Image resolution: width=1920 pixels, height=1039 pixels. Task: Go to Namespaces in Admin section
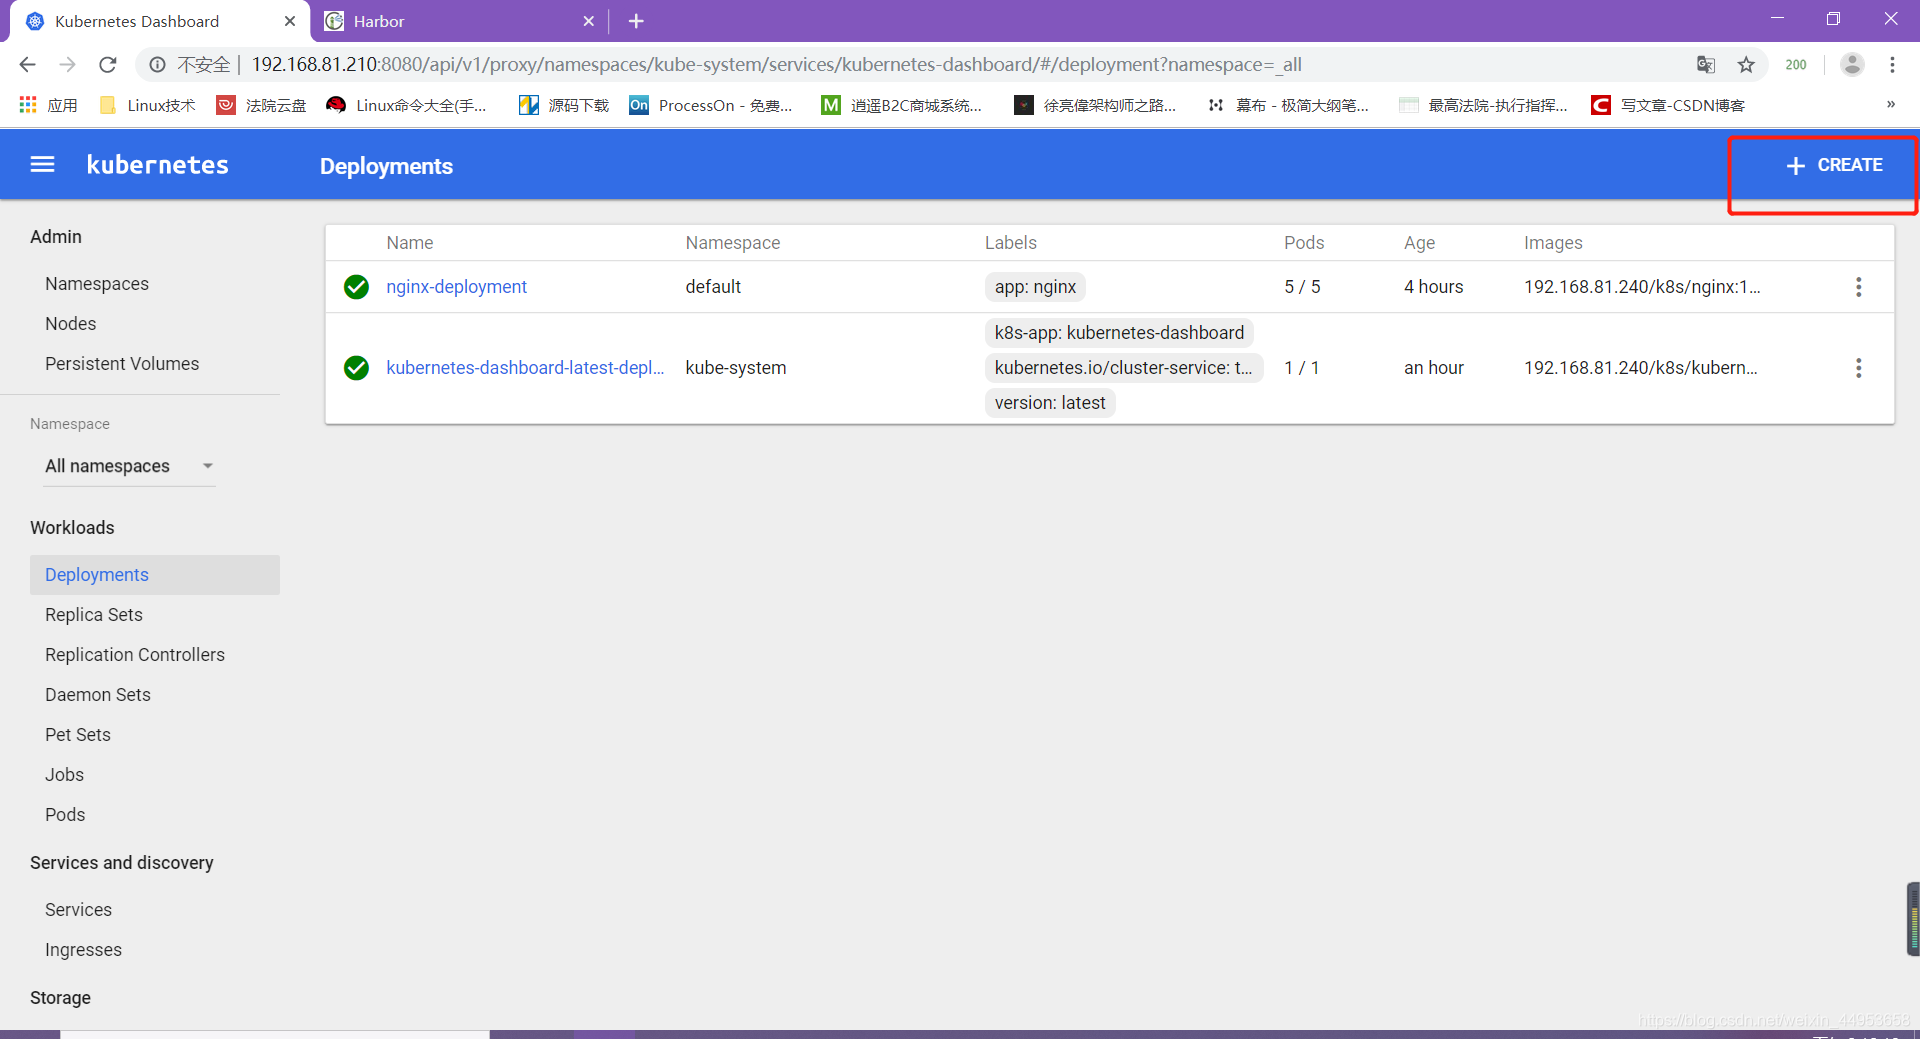[97, 284]
